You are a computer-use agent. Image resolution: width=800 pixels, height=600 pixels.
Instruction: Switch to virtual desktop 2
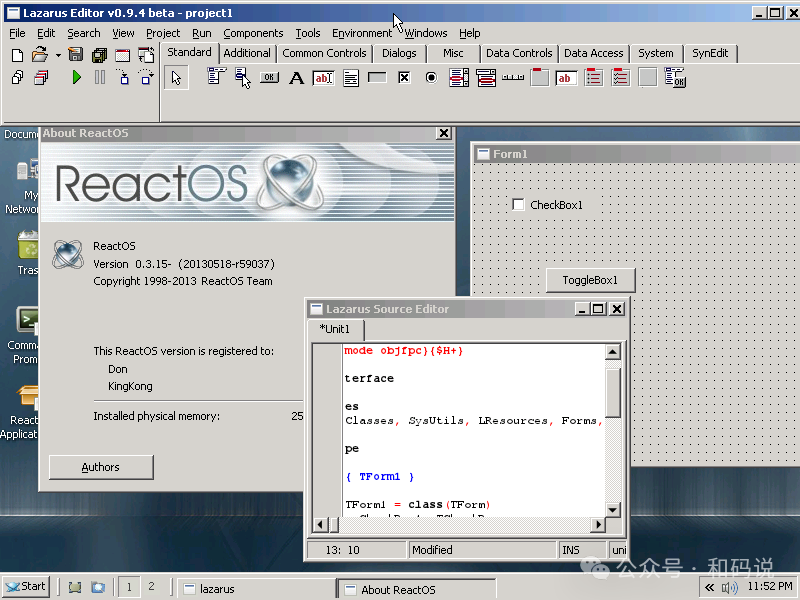[151, 587]
